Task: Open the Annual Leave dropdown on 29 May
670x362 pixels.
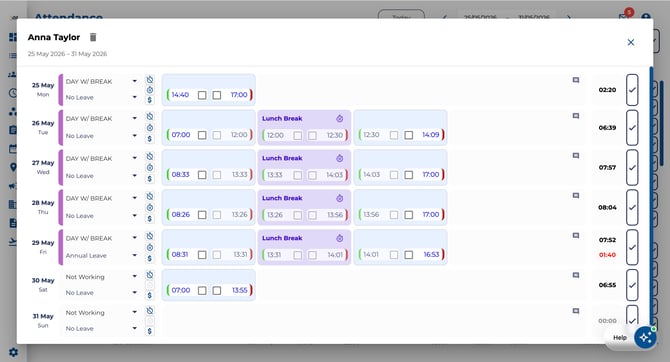Action: (101, 255)
